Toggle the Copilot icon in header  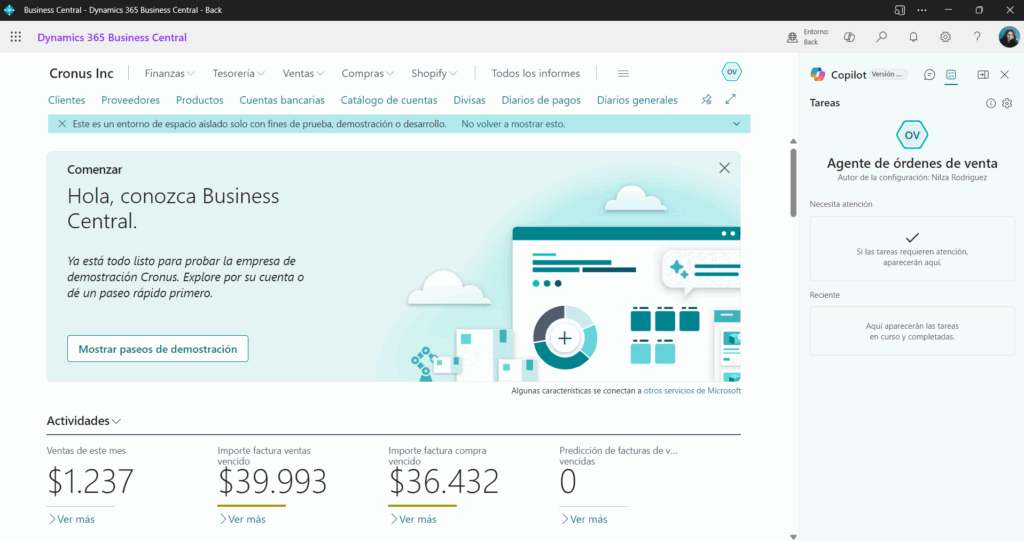pos(849,37)
